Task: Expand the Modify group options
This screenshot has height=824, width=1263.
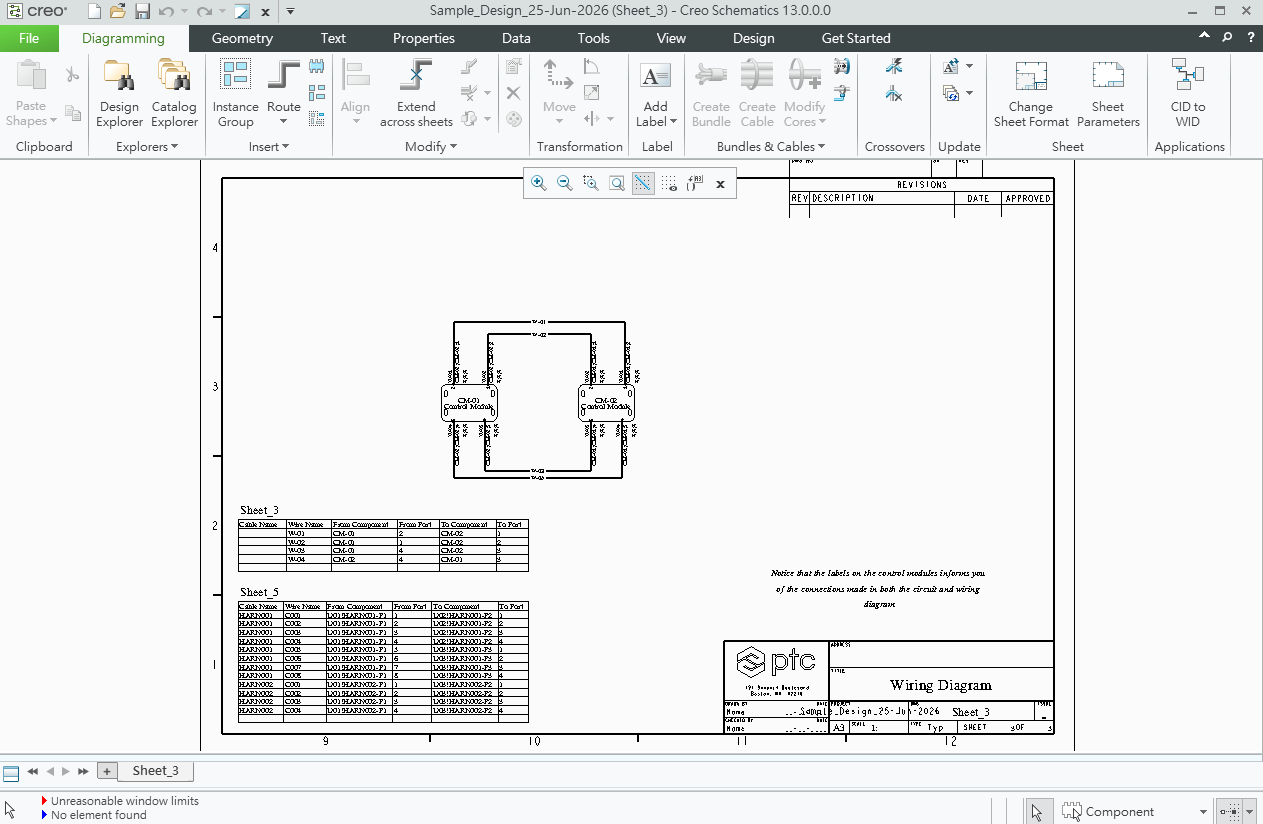Action: click(x=432, y=146)
